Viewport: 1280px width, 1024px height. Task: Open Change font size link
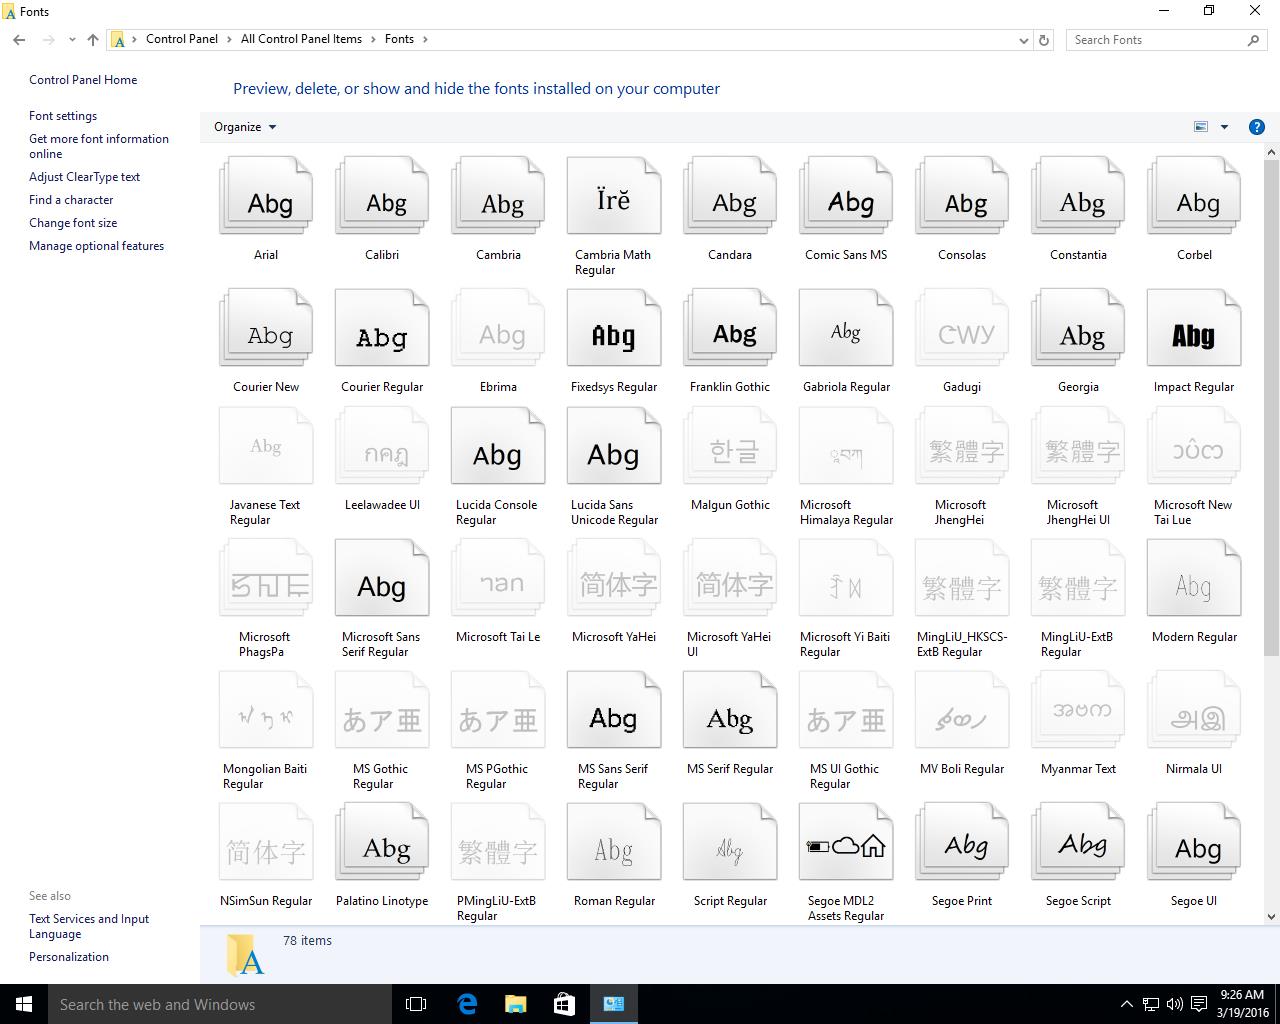coord(73,223)
